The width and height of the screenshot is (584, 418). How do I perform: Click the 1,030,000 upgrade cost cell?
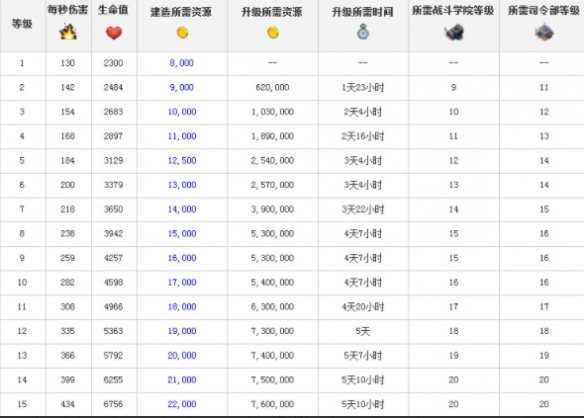click(x=272, y=112)
